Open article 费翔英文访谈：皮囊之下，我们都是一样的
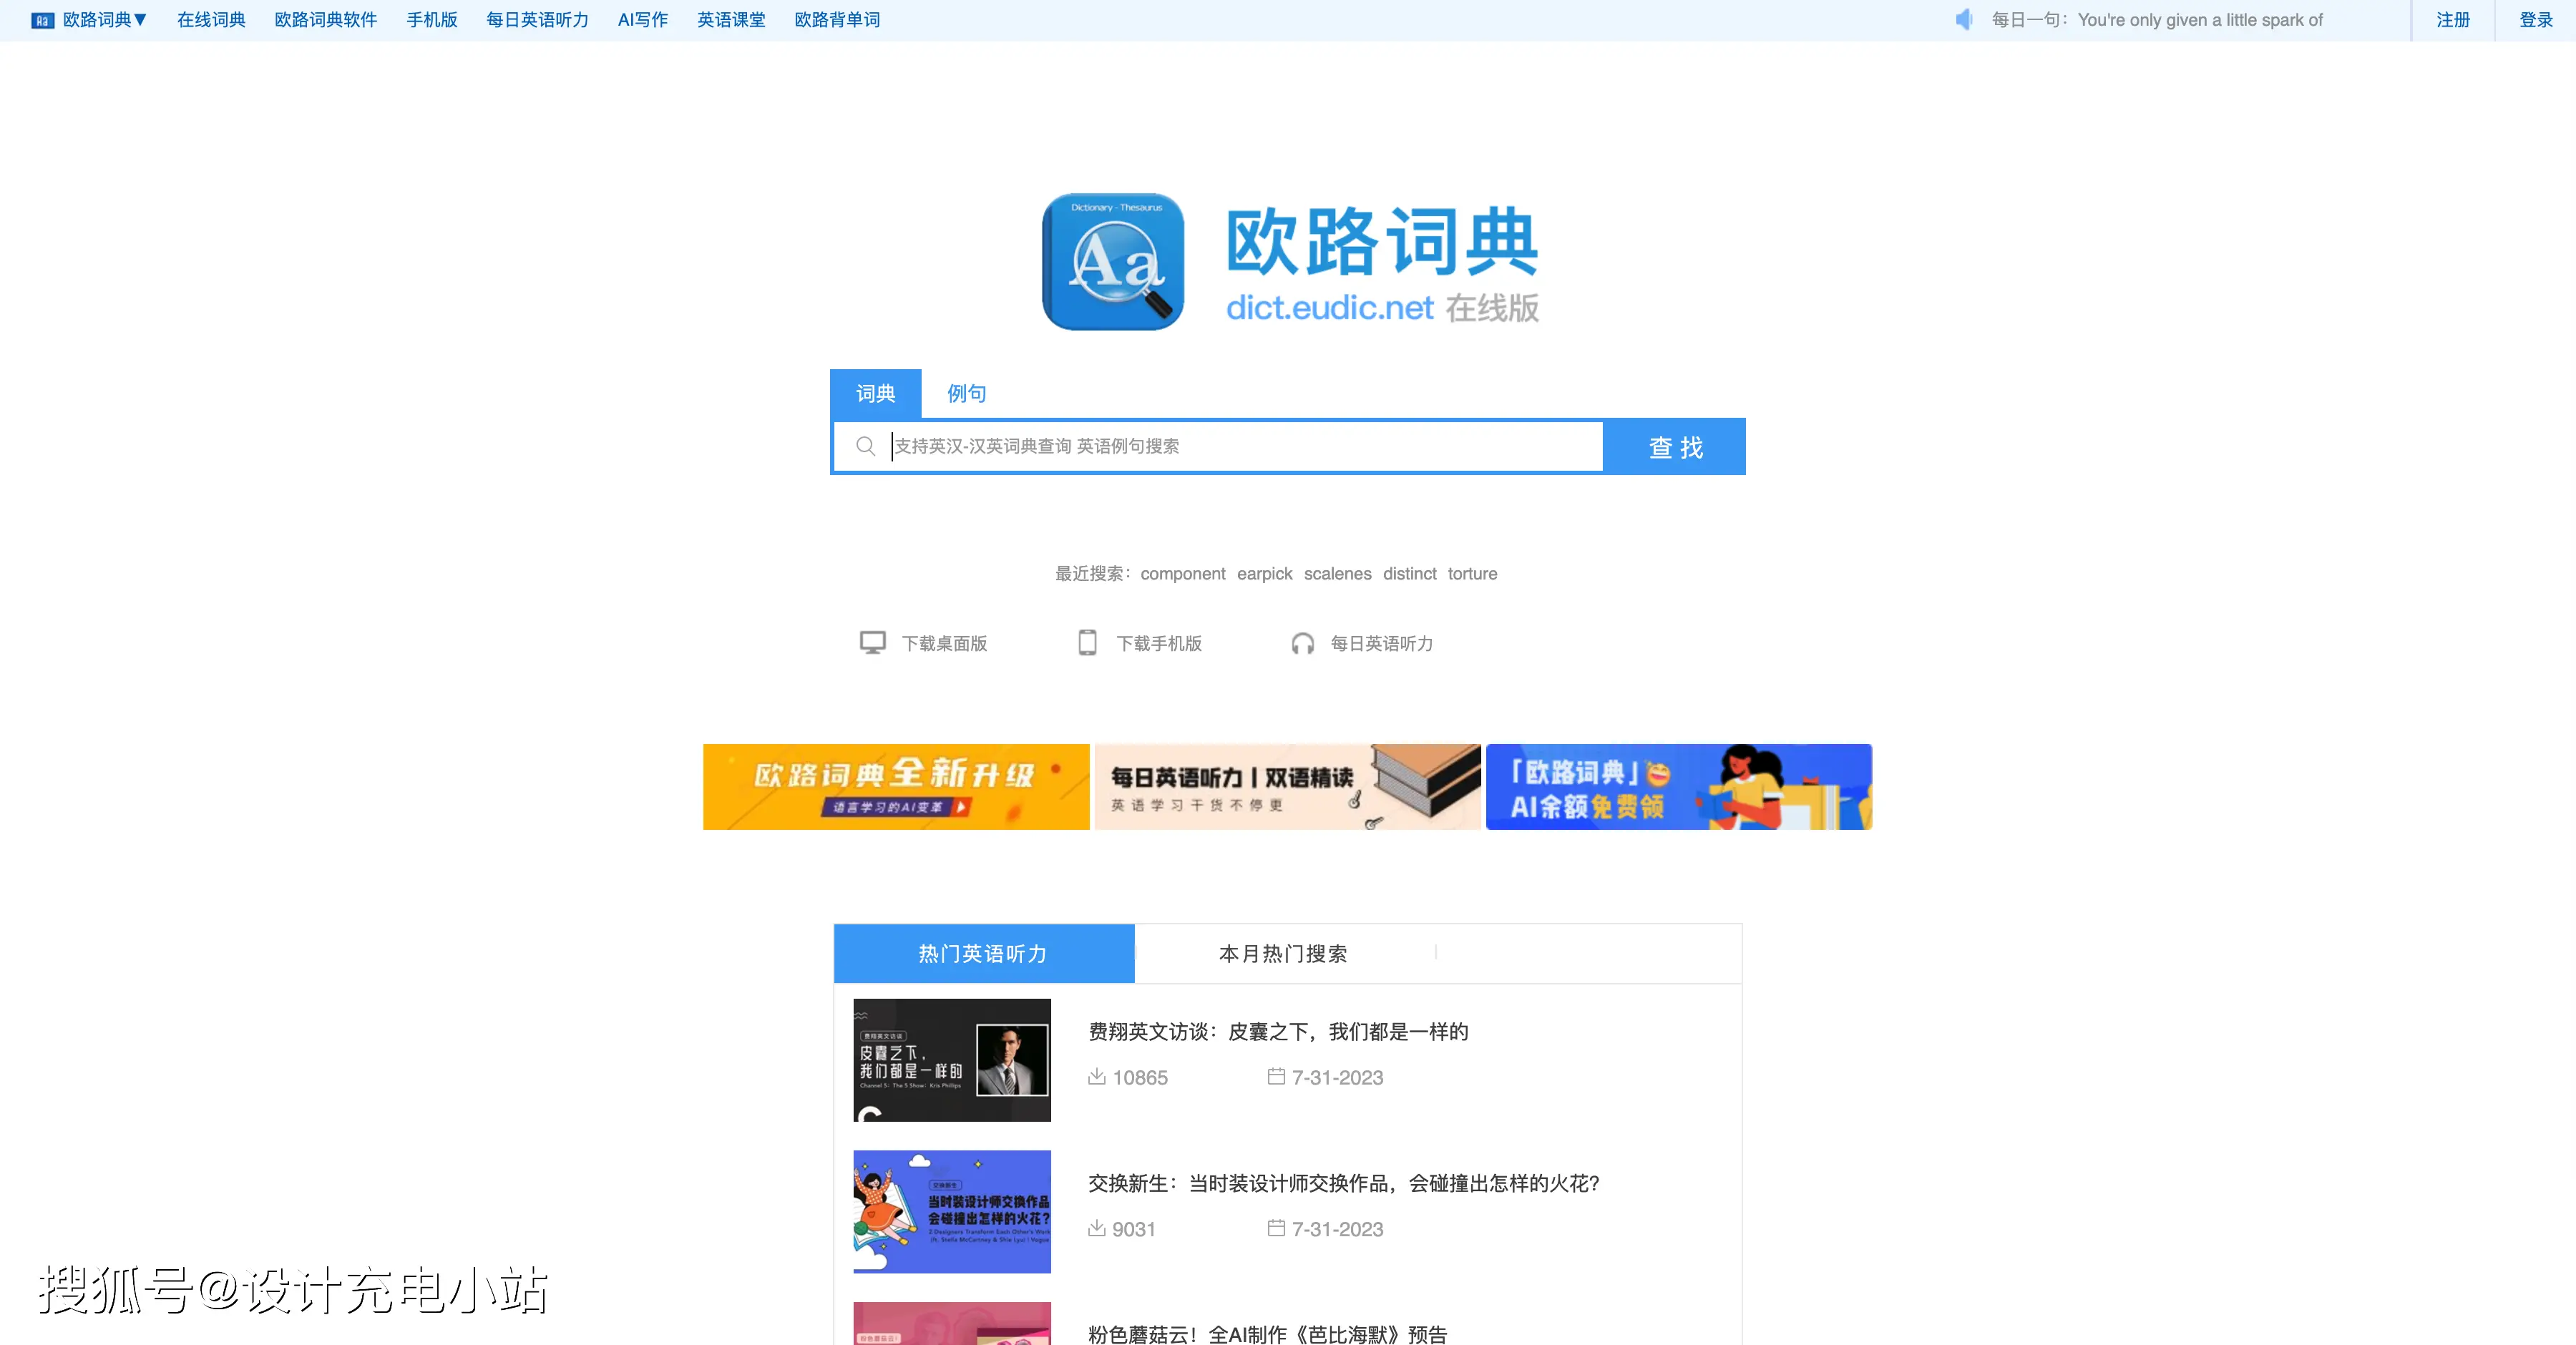The width and height of the screenshot is (2576, 1345). click(x=1278, y=1032)
